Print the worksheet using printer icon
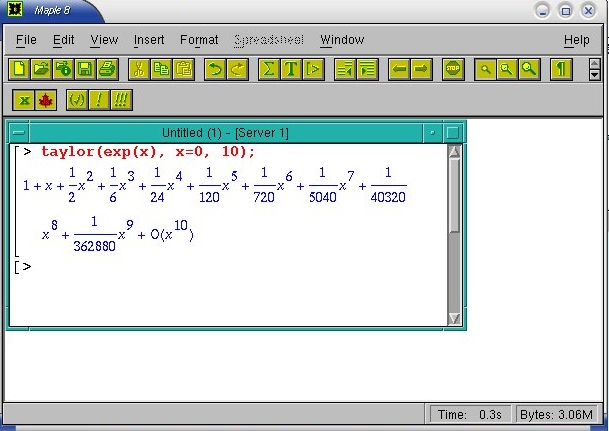The width and height of the screenshot is (609, 431). [107, 69]
